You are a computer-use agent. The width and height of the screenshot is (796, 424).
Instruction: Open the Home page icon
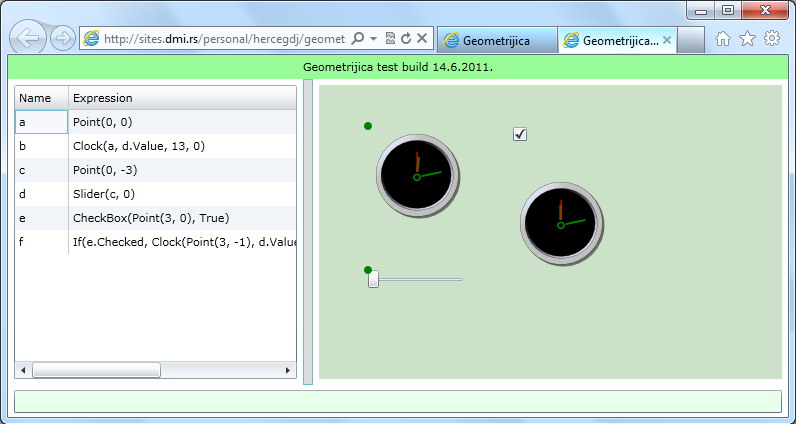pos(723,39)
